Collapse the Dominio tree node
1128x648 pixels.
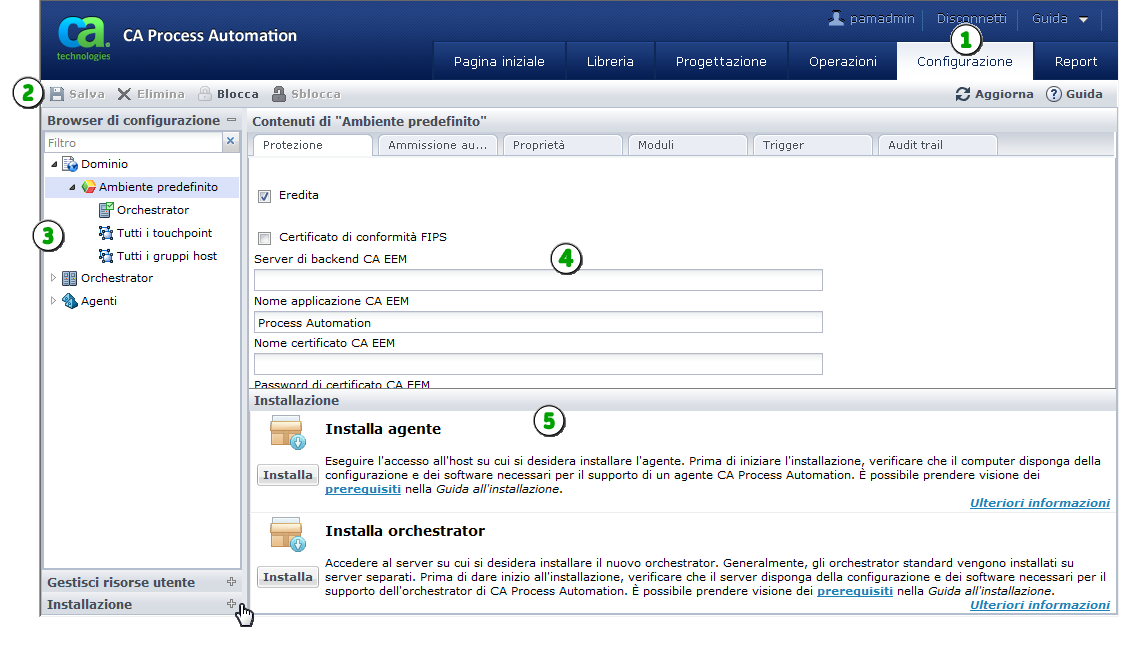pos(53,164)
